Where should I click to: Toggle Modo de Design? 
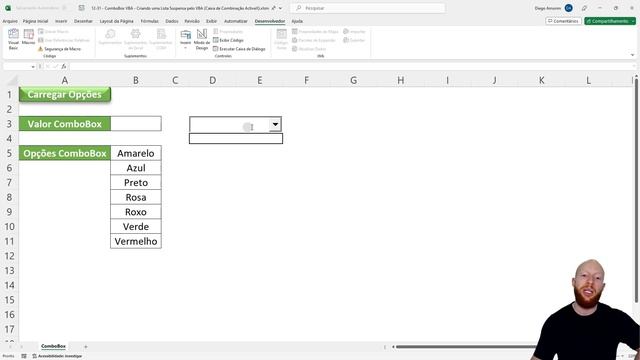point(202,39)
